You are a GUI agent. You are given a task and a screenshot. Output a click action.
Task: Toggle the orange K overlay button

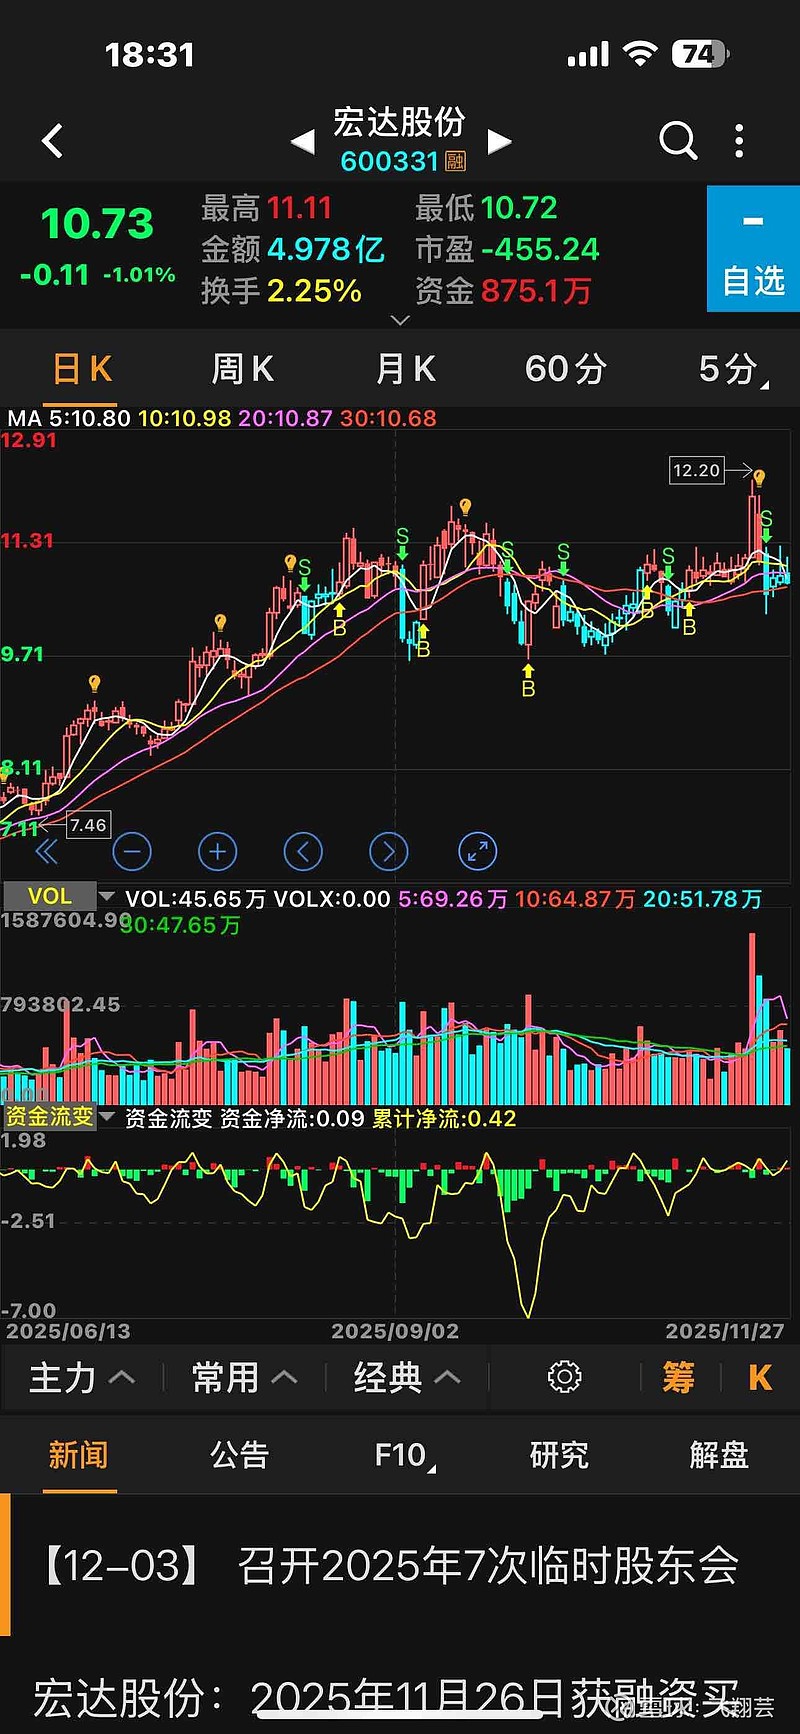pyautogui.click(x=759, y=1377)
